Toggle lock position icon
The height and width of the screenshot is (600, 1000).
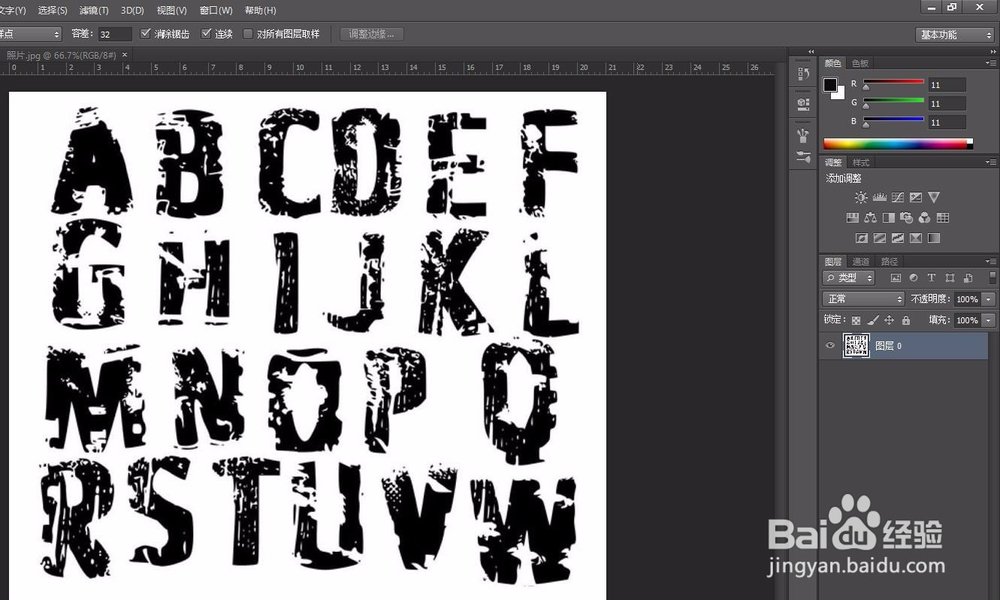point(889,320)
